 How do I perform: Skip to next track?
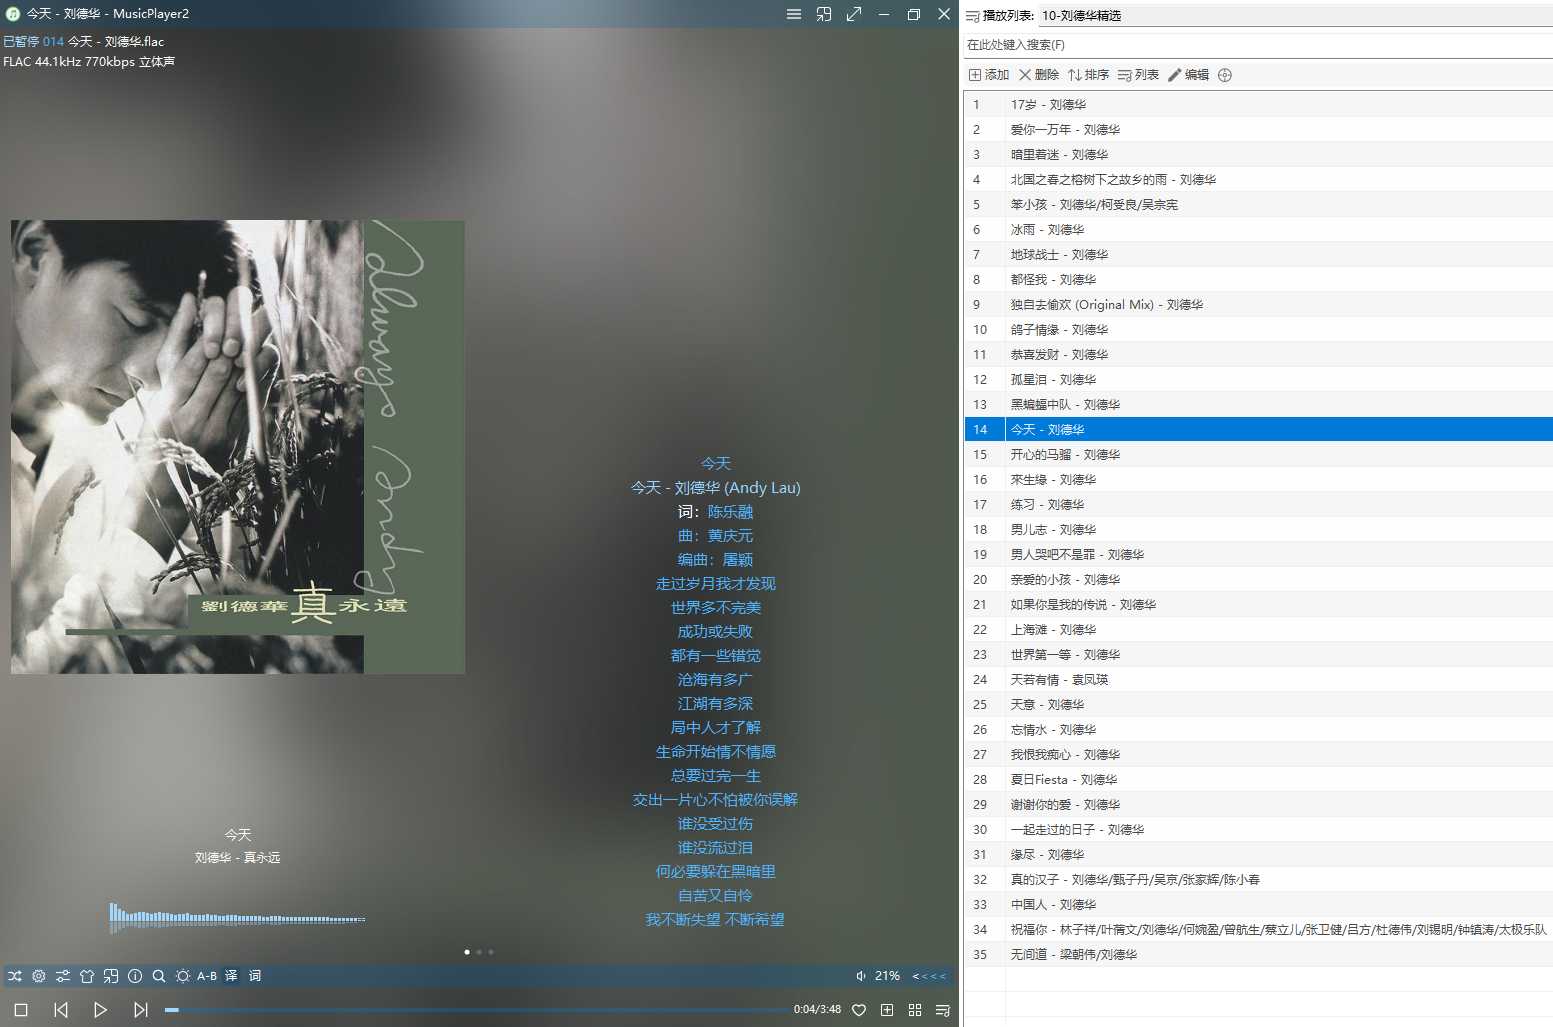tap(141, 1010)
